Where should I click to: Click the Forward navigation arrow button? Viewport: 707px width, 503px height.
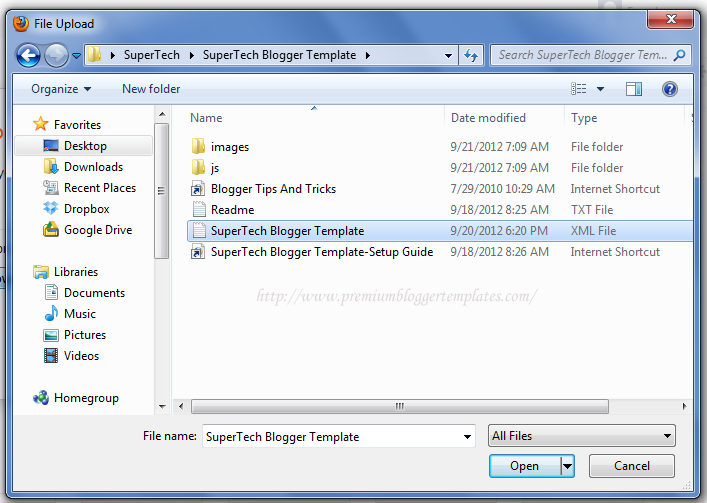[x=56, y=55]
